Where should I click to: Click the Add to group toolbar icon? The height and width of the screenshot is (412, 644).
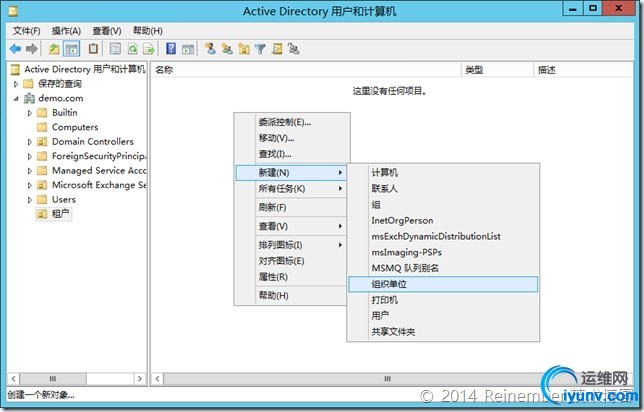tap(293, 49)
